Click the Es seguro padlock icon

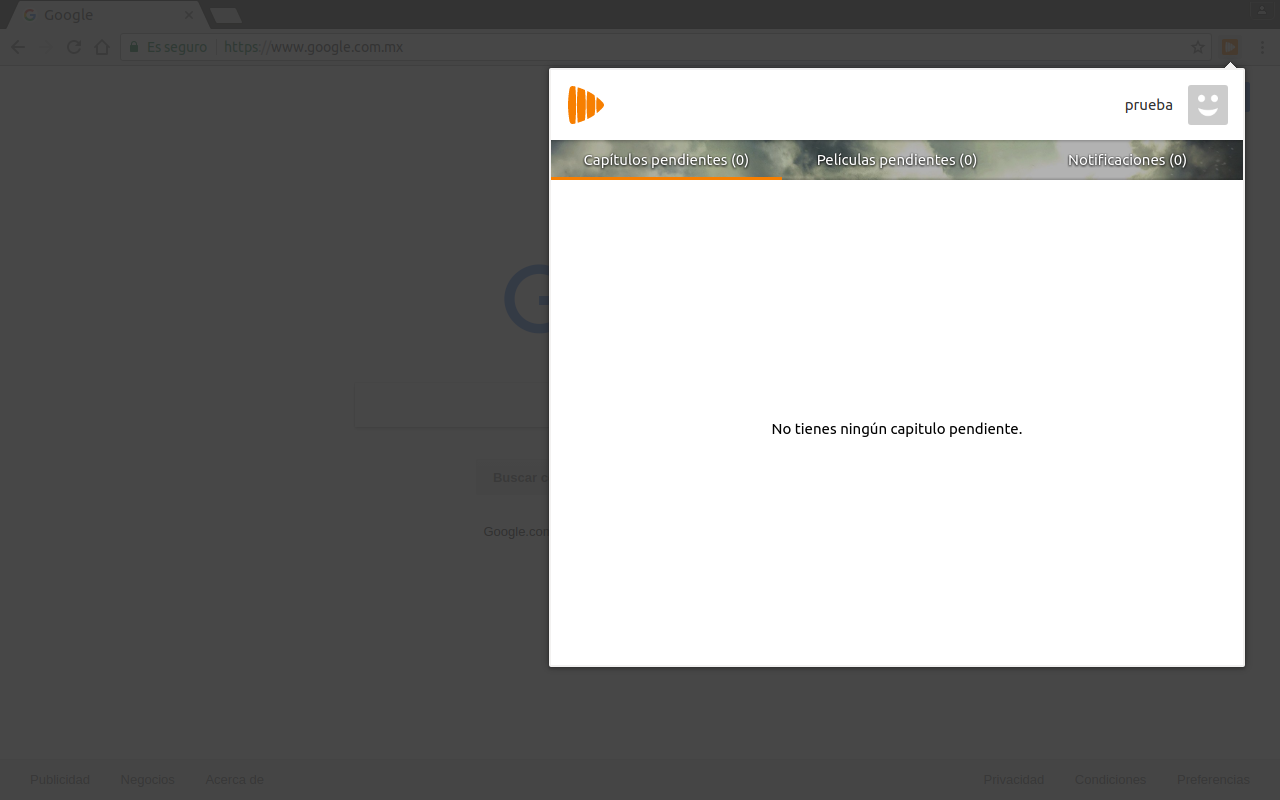[x=133, y=46]
